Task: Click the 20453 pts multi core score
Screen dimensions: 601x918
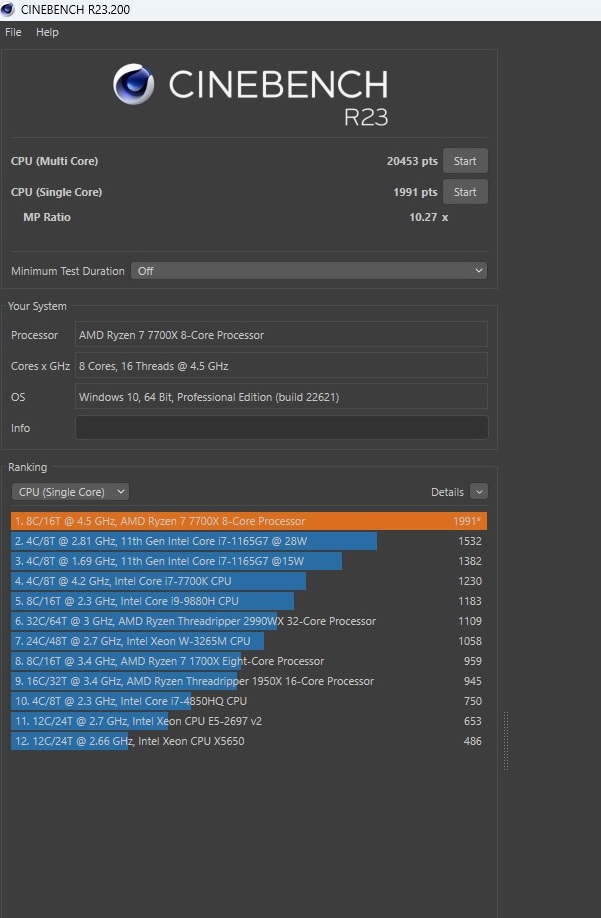Action: [412, 161]
